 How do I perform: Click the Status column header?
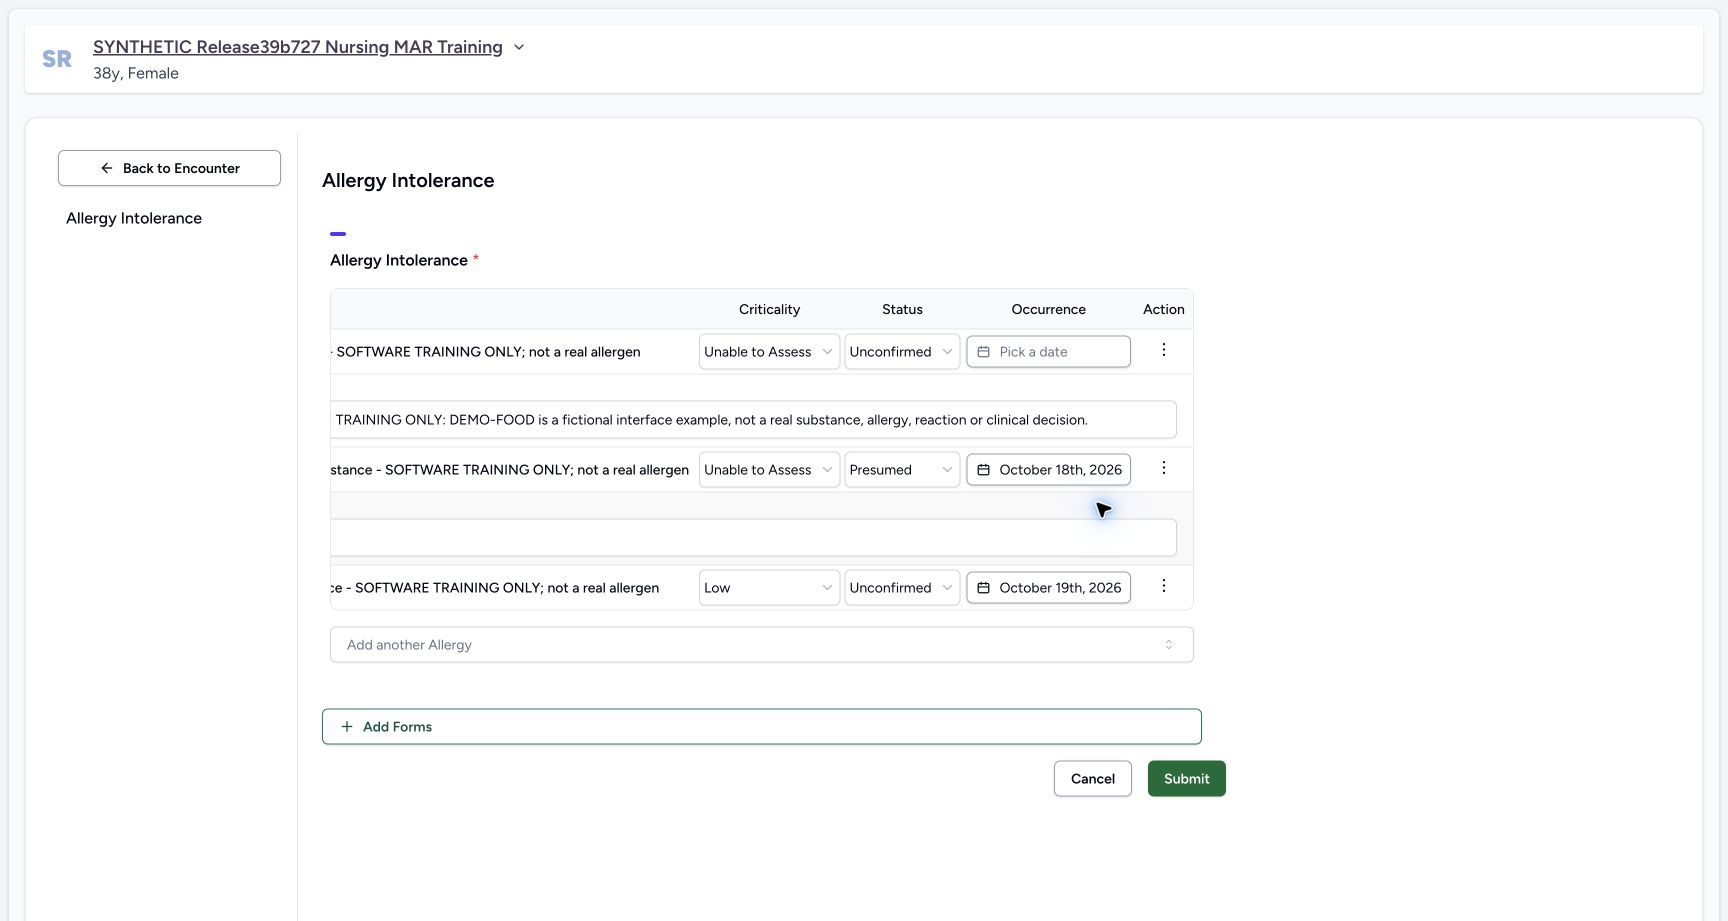pyautogui.click(x=902, y=310)
